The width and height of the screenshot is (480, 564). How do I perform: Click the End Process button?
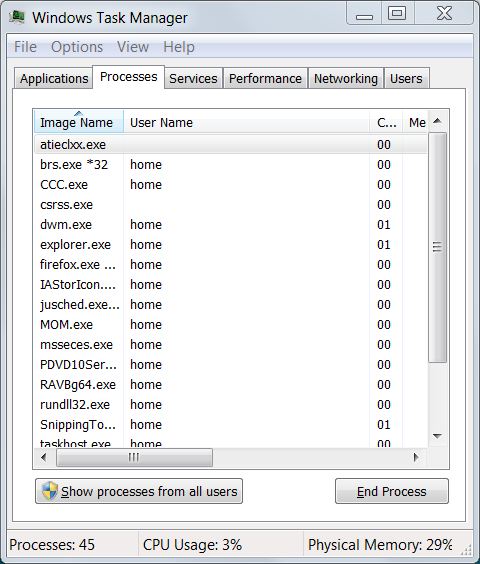(392, 491)
